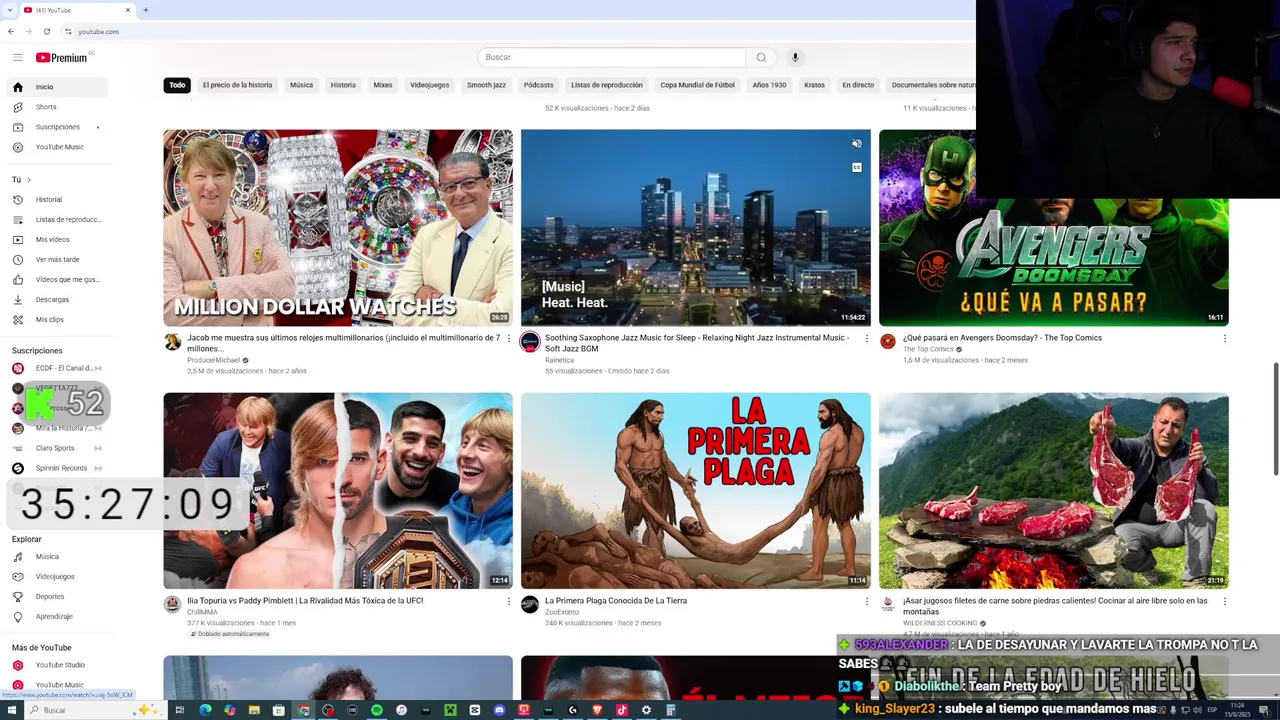Open a new browser tab
Image resolution: width=1280 pixels, height=720 pixels.
145,10
